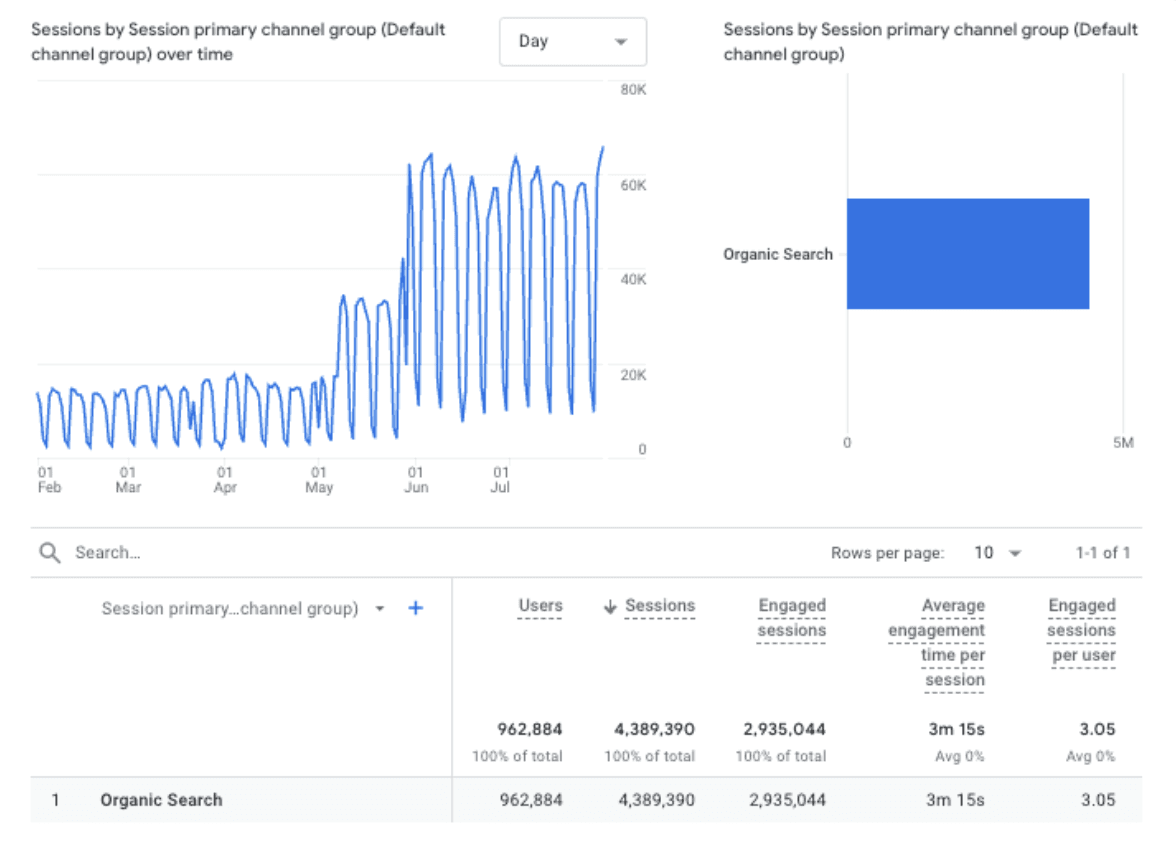Open the Day granularity dropdown
Image resolution: width=1176 pixels, height=858 pixels.
573,42
